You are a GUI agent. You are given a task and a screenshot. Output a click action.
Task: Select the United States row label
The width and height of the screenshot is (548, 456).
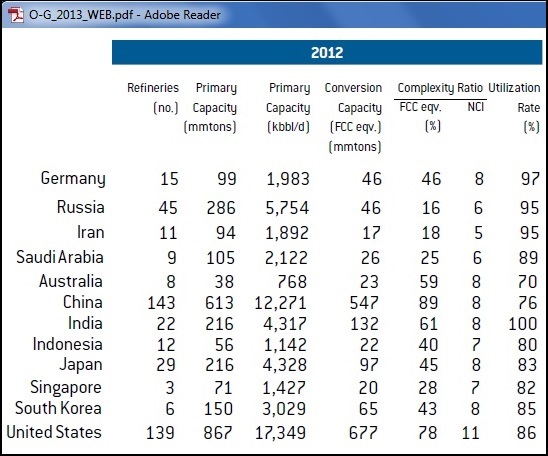[x=54, y=432]
